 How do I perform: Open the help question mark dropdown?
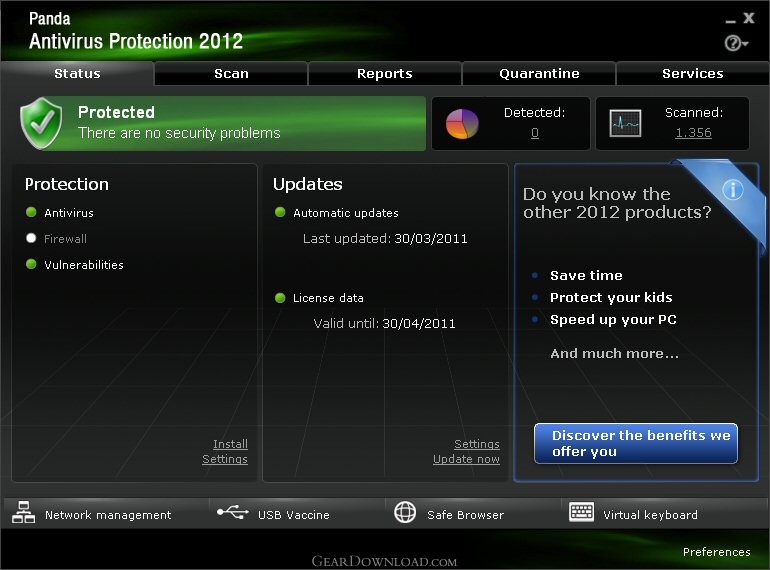point(737,43)
